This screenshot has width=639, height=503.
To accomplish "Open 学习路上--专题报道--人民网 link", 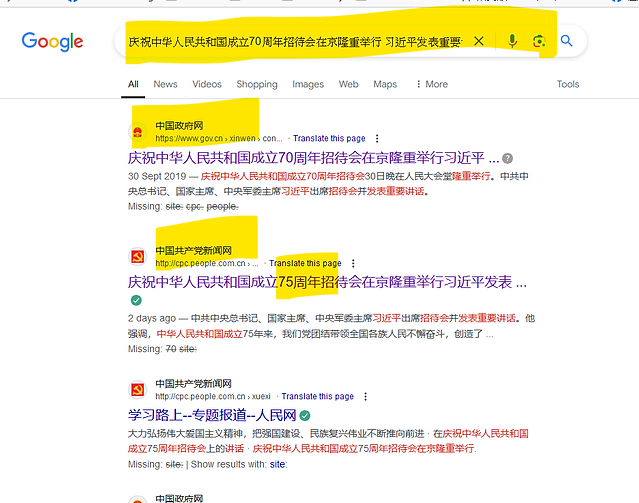I will 212,415.
